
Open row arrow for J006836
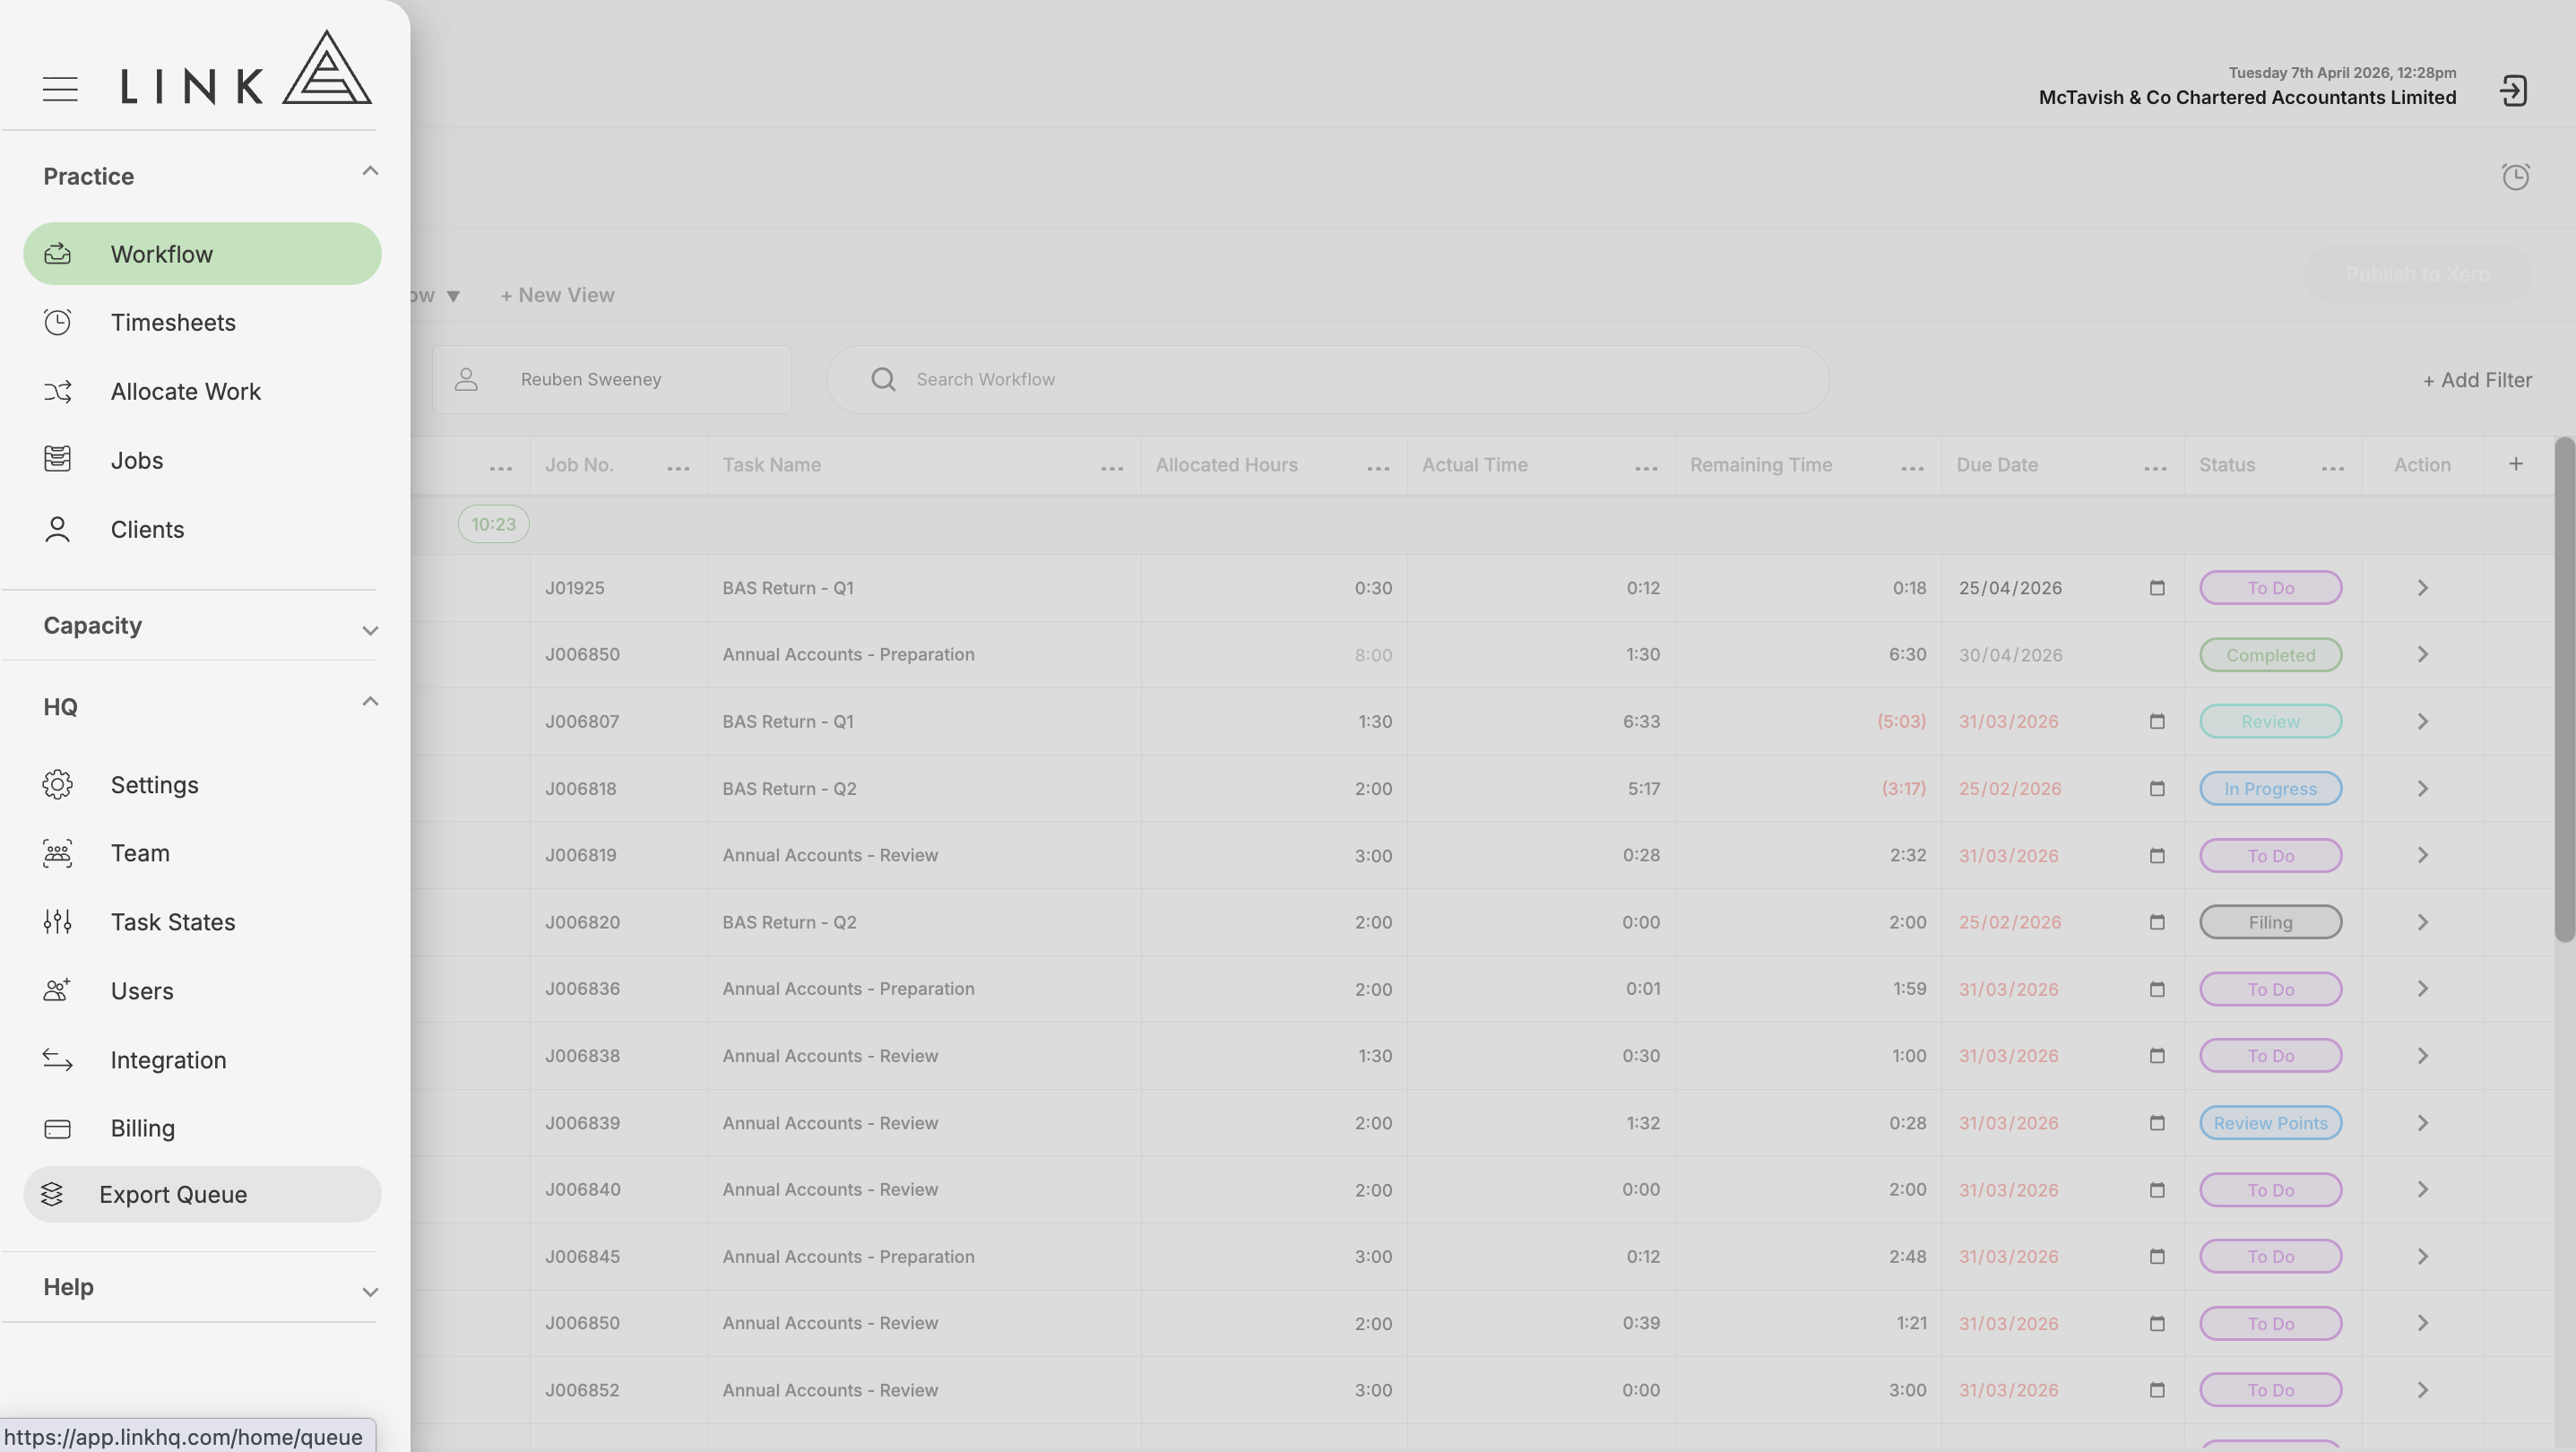[2423, 989]
